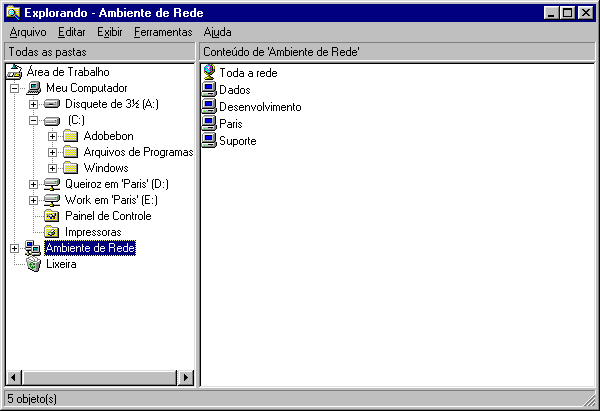600x411 pixels.
Task: Minimize the Explorando window
Action: click(x=551, y=13)
